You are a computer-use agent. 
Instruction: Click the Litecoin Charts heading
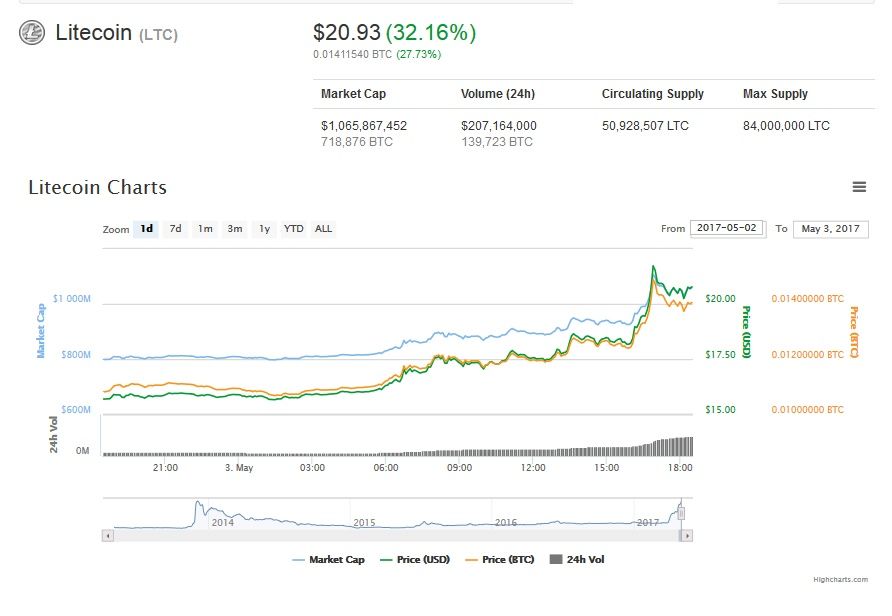pyautogui.click(x=97, y=187)
